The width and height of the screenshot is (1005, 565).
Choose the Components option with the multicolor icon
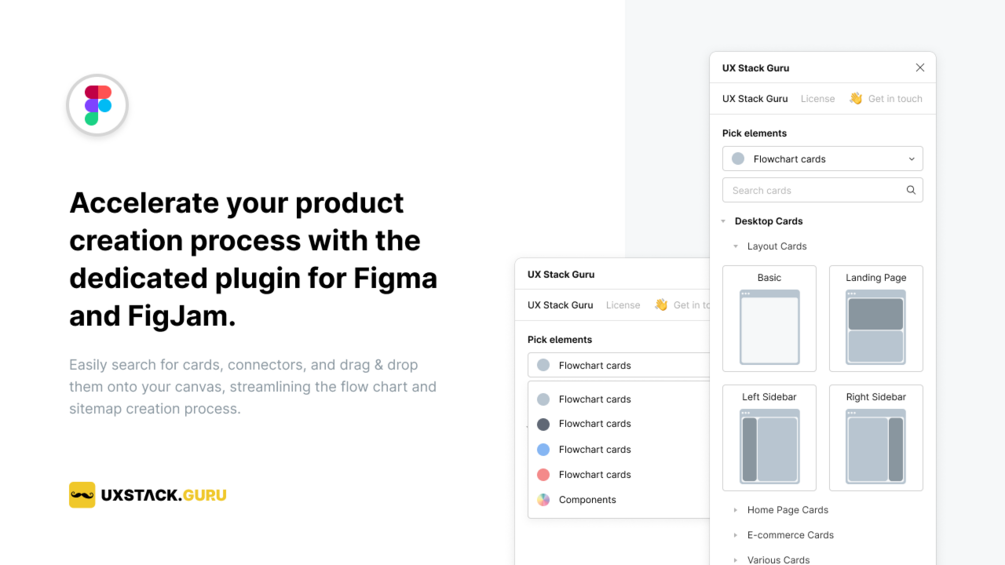coord(587,500)
